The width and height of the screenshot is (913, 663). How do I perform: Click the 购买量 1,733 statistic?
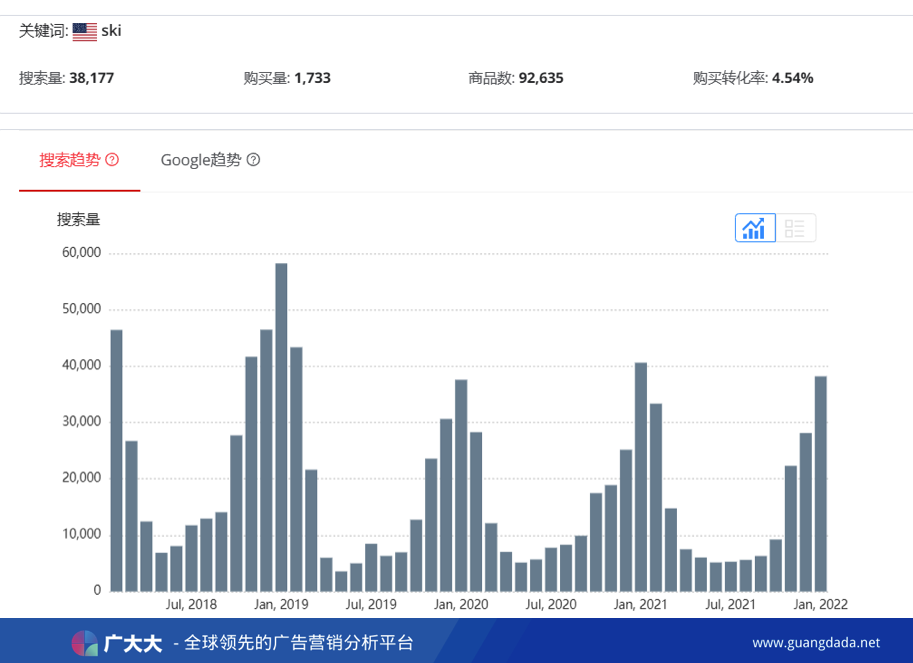pos(287,78)
